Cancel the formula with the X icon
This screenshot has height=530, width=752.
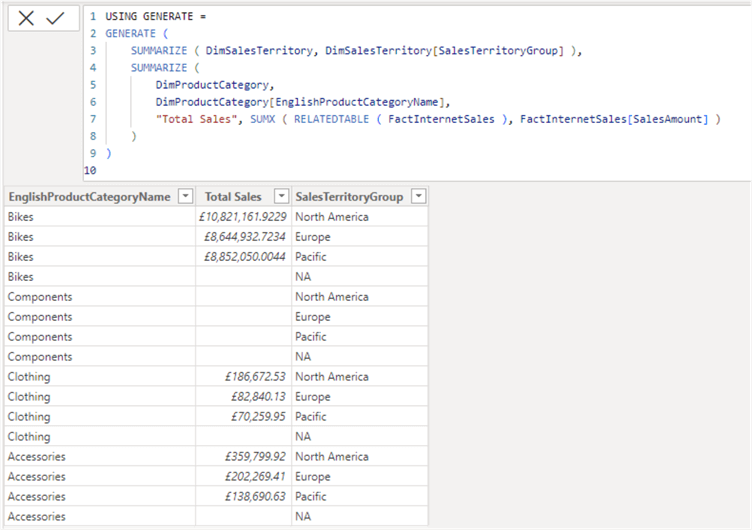(x=26, y=19)
